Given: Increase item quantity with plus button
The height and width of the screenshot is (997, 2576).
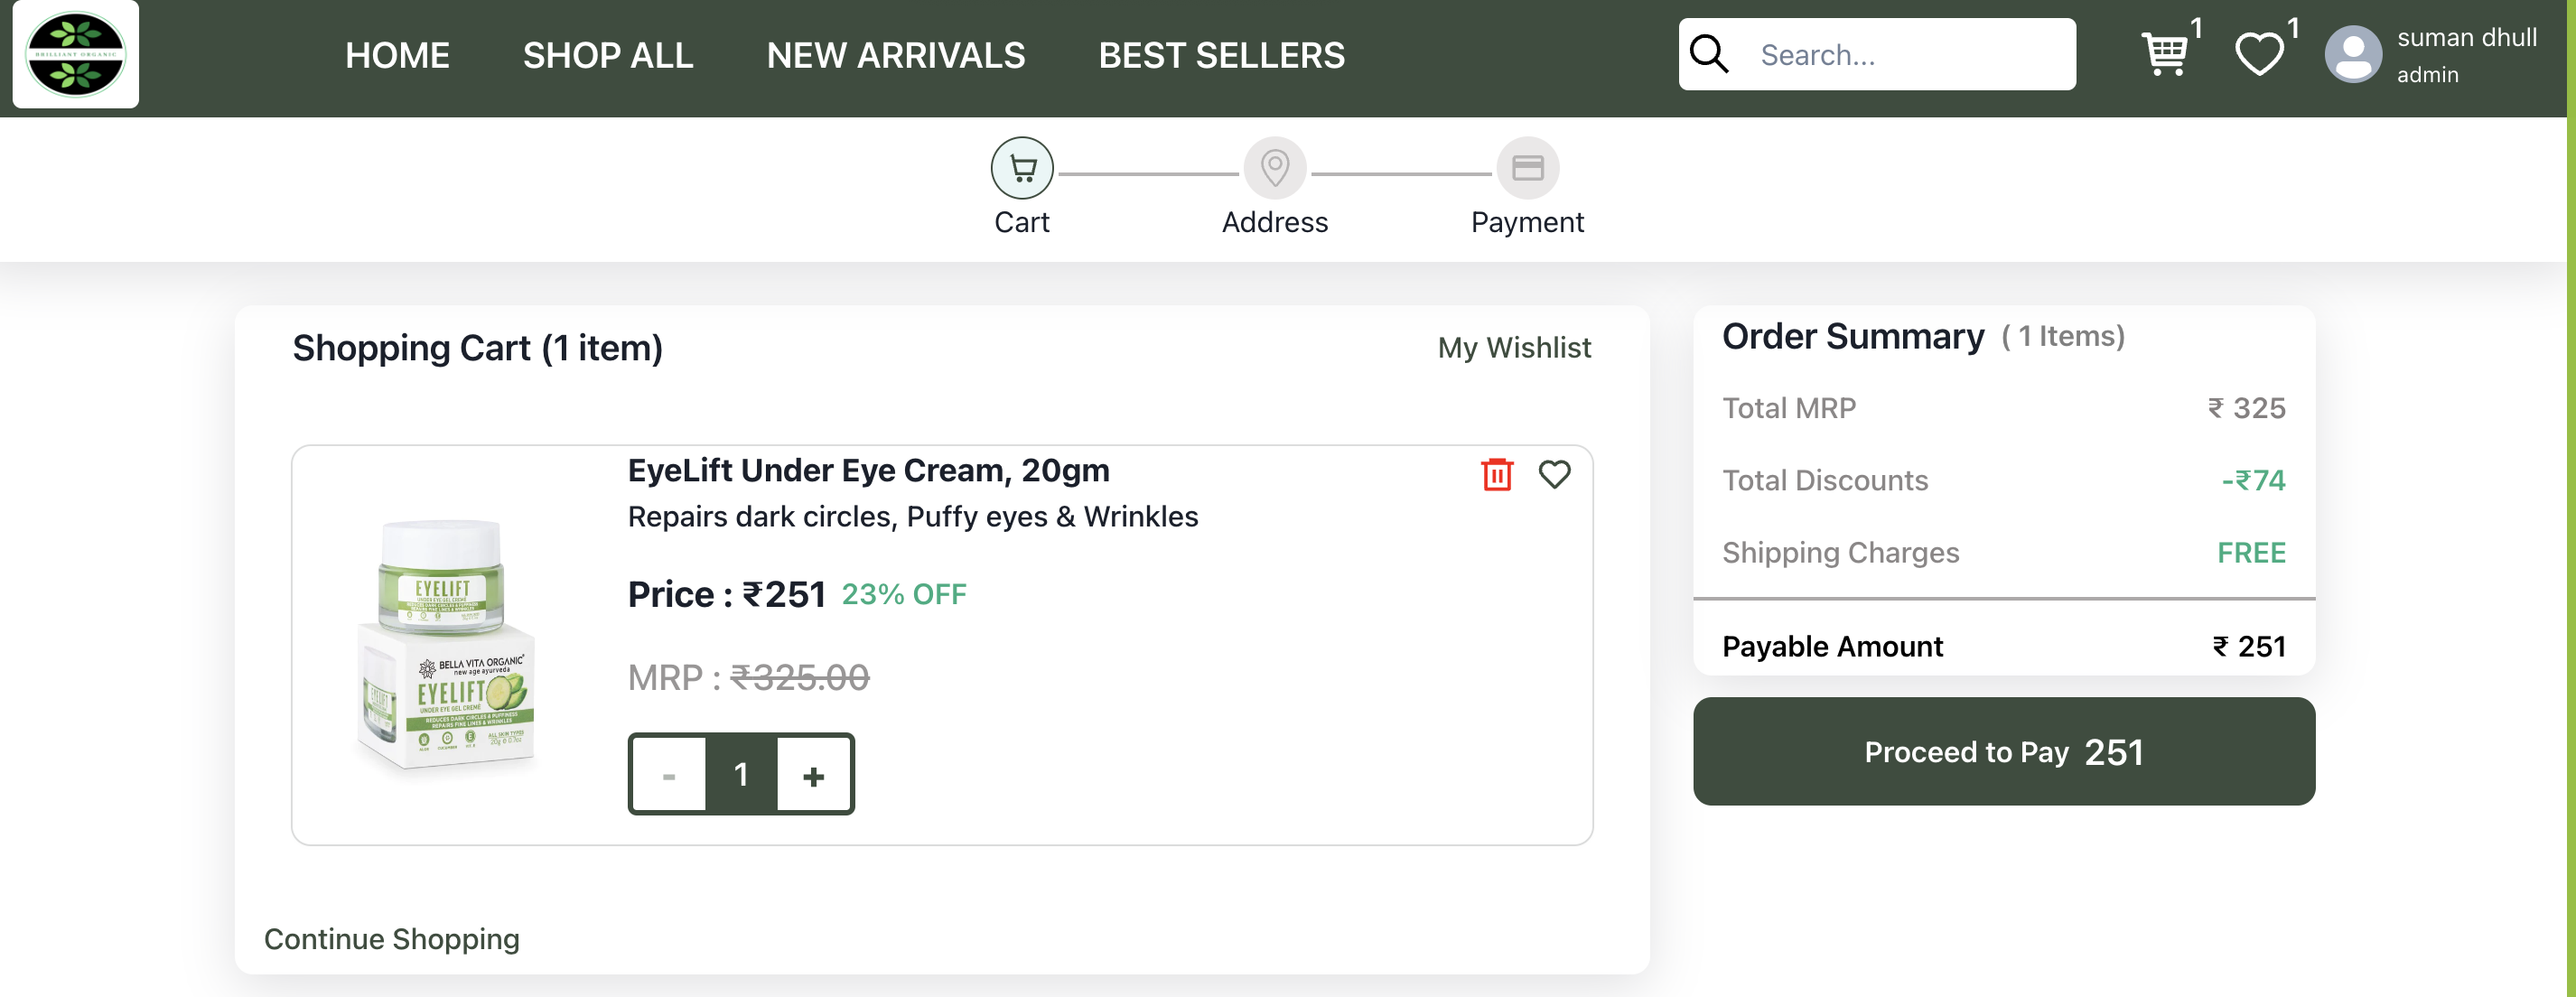Looking at the screenshot, I should point(814,775).
